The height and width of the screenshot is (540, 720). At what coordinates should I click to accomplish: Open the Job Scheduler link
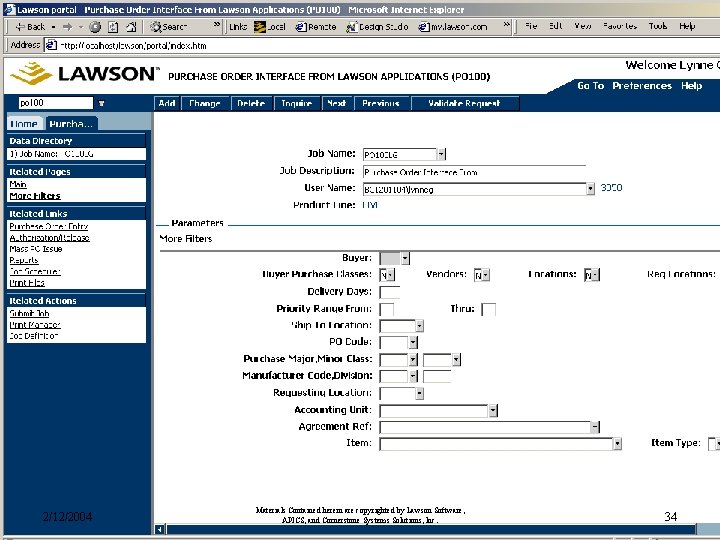coord(35,271)
